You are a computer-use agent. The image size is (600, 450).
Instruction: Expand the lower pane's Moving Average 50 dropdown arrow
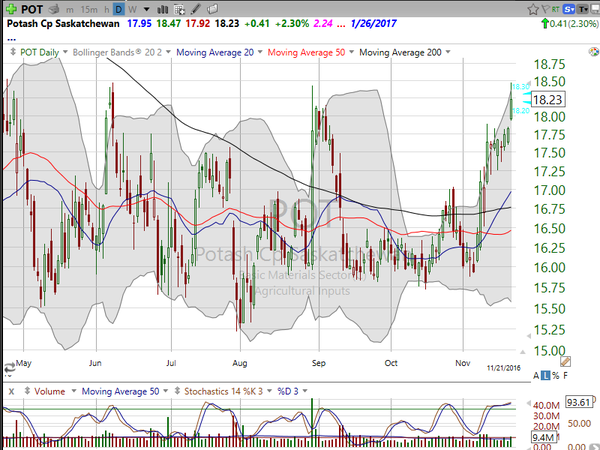(165, 391)
